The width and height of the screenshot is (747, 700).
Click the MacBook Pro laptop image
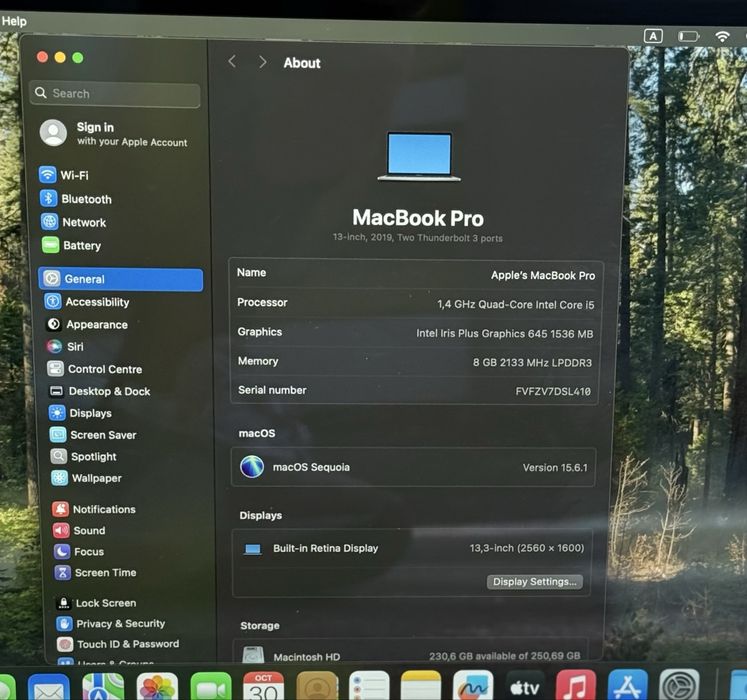[419, 156]
